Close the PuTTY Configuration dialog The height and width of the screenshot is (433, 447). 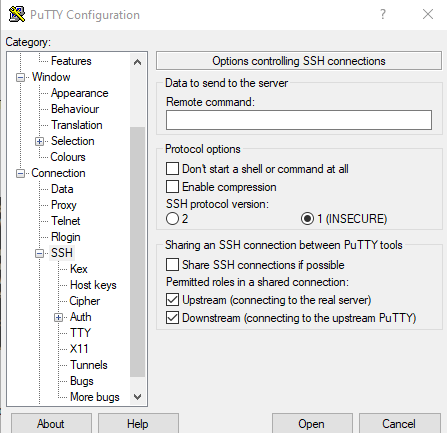[428, 14]
